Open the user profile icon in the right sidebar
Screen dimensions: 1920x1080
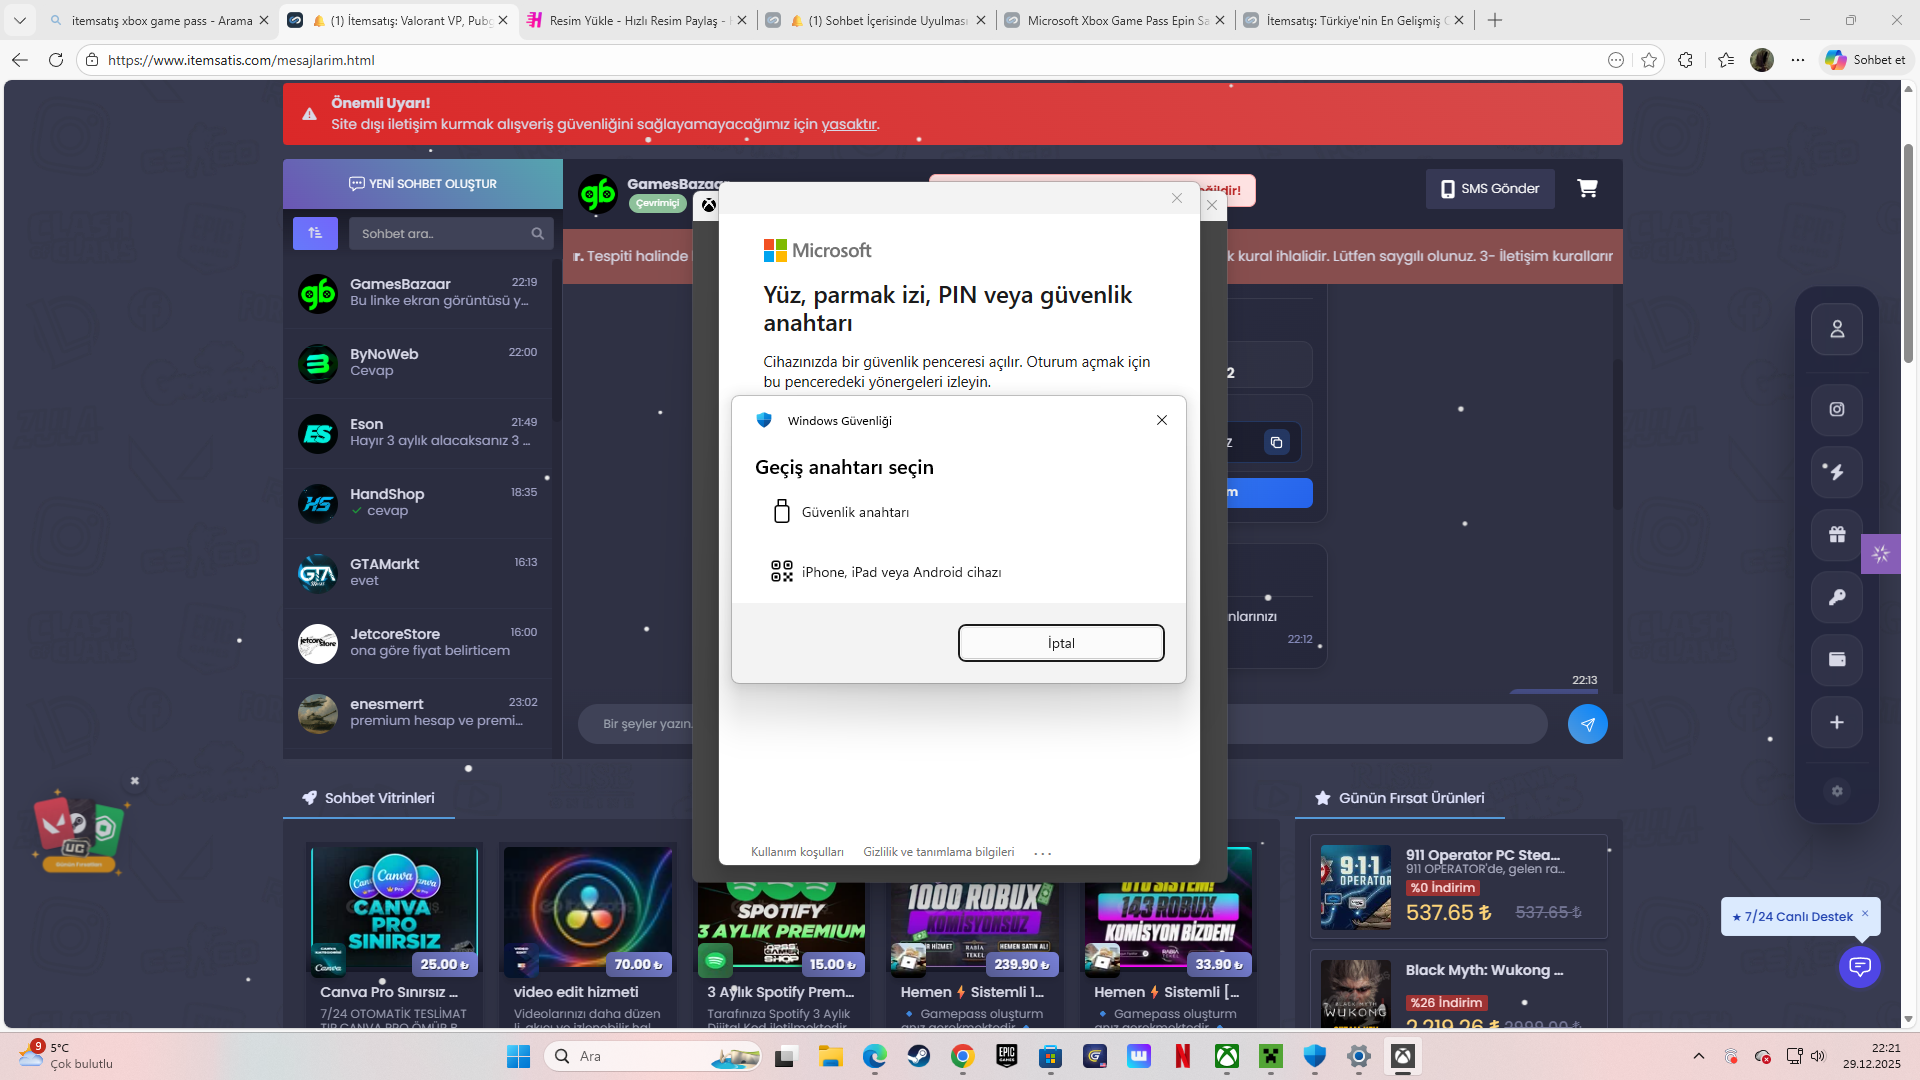pyautogui.click(x=1837, y=329)
